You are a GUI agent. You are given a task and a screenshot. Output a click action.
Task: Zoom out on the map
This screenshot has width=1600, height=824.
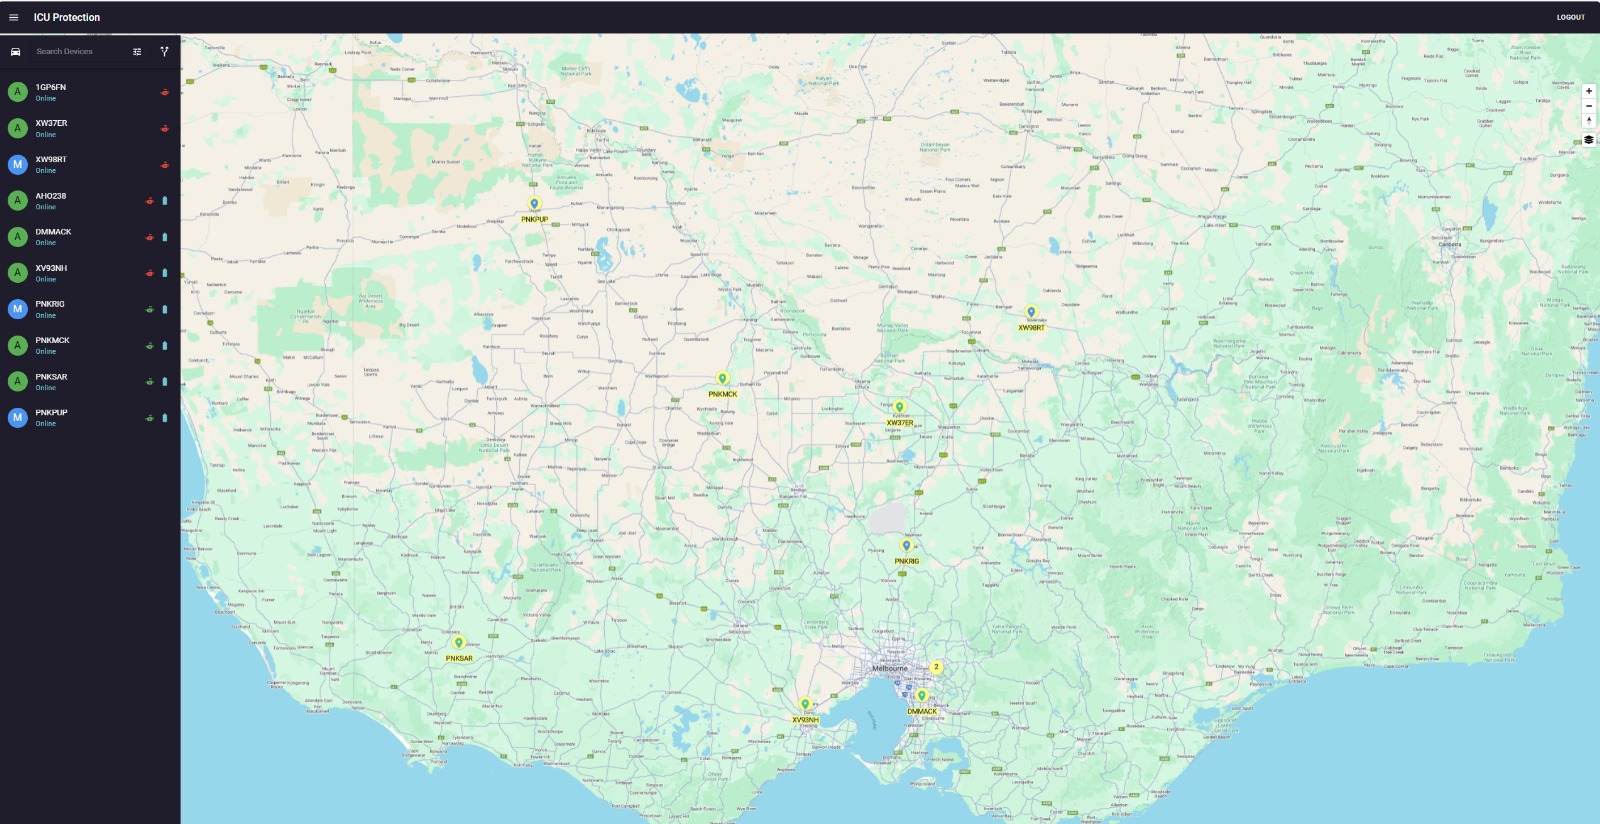point(1588,106)
